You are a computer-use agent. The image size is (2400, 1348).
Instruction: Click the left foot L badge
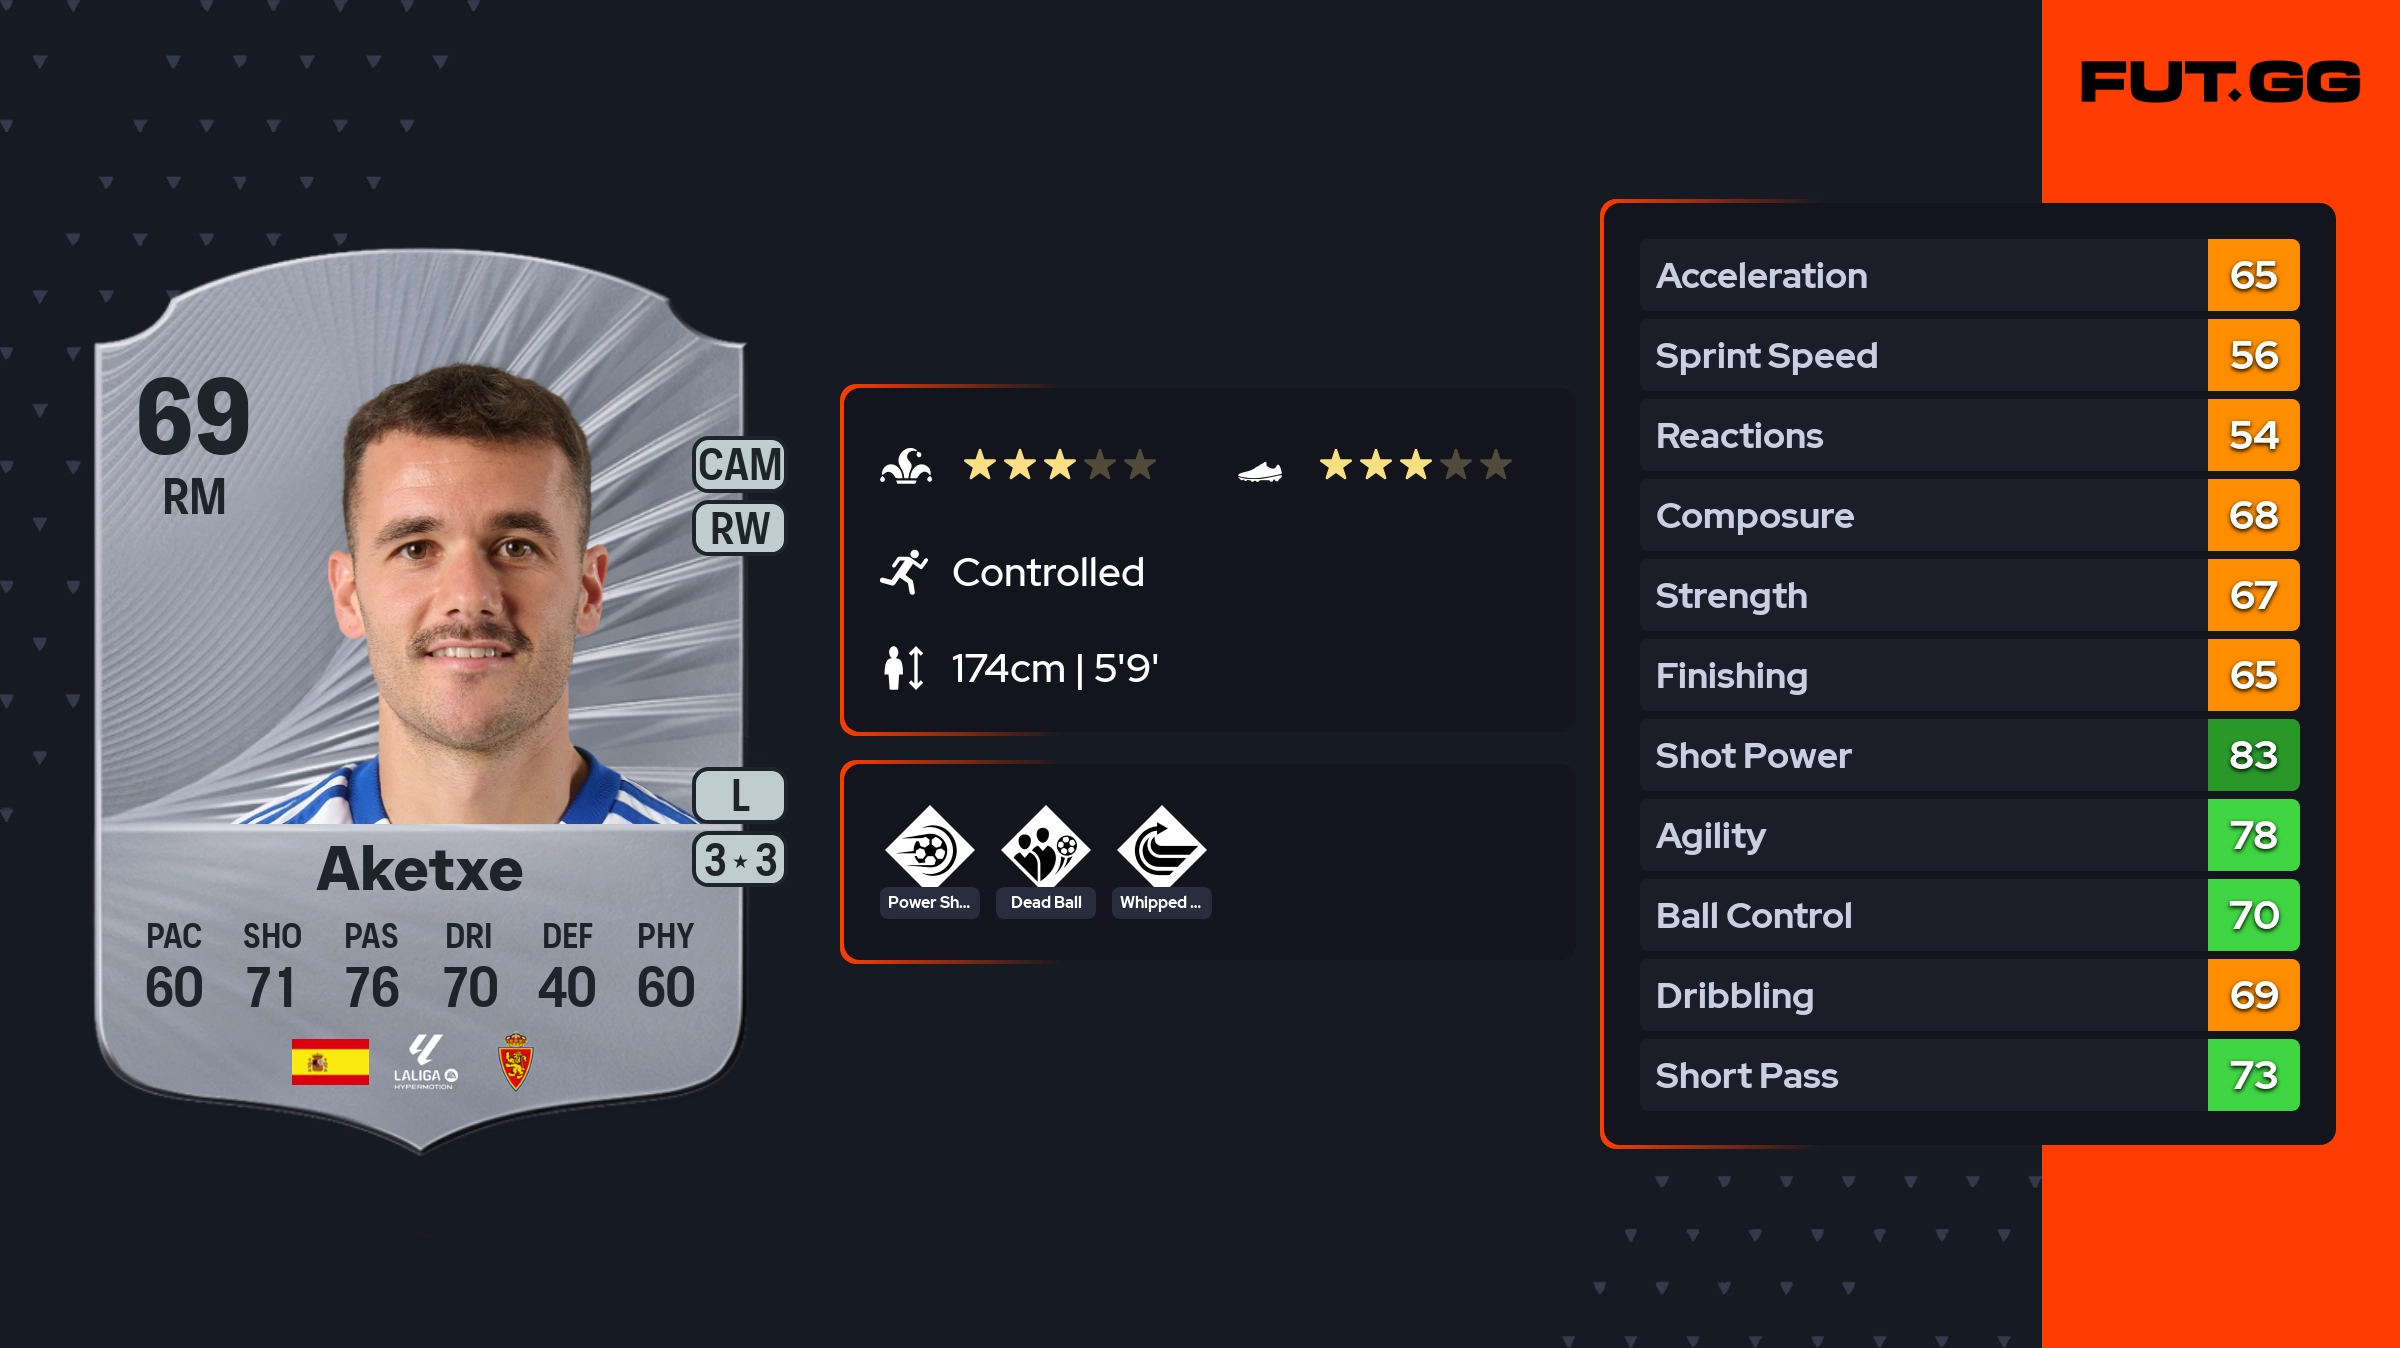pyautogui.click(x=740, y=796)
